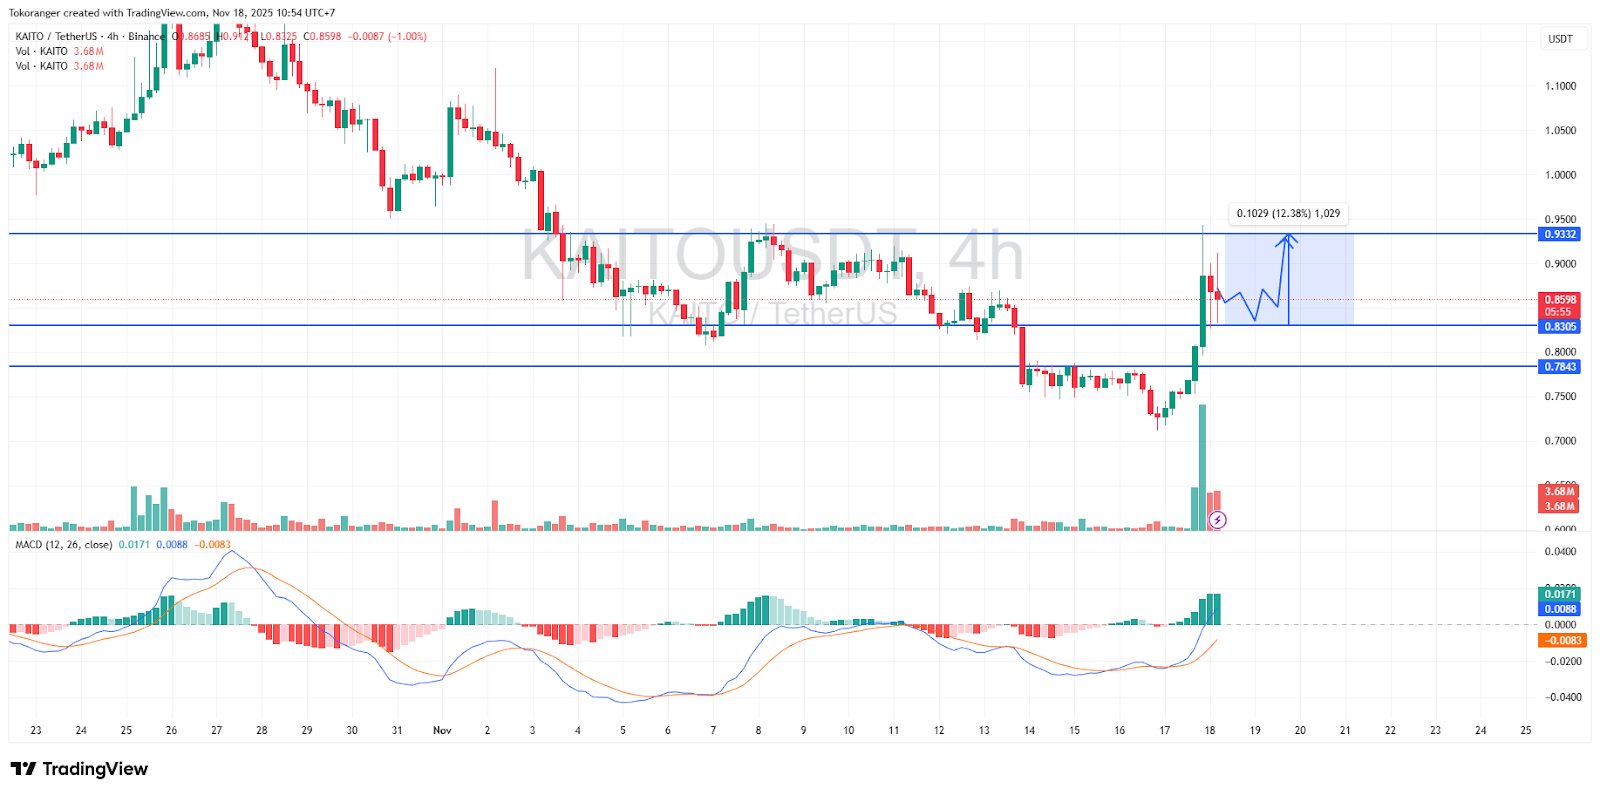Viewport: 1600px width, 795px height.
Task: Click the Nov label on the time axis
Action: [442, 730]
